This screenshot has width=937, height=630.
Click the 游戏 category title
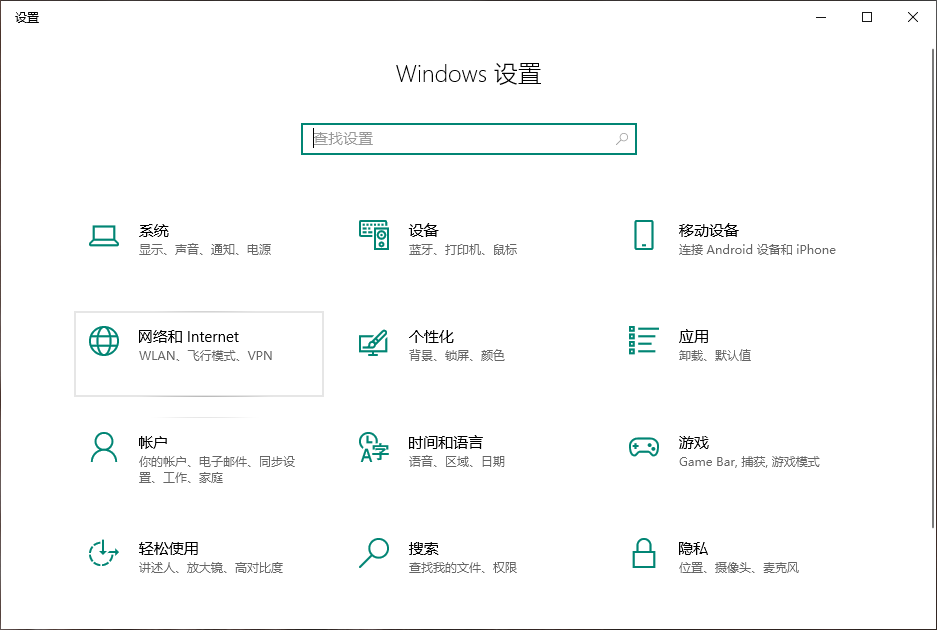[693, 443]
